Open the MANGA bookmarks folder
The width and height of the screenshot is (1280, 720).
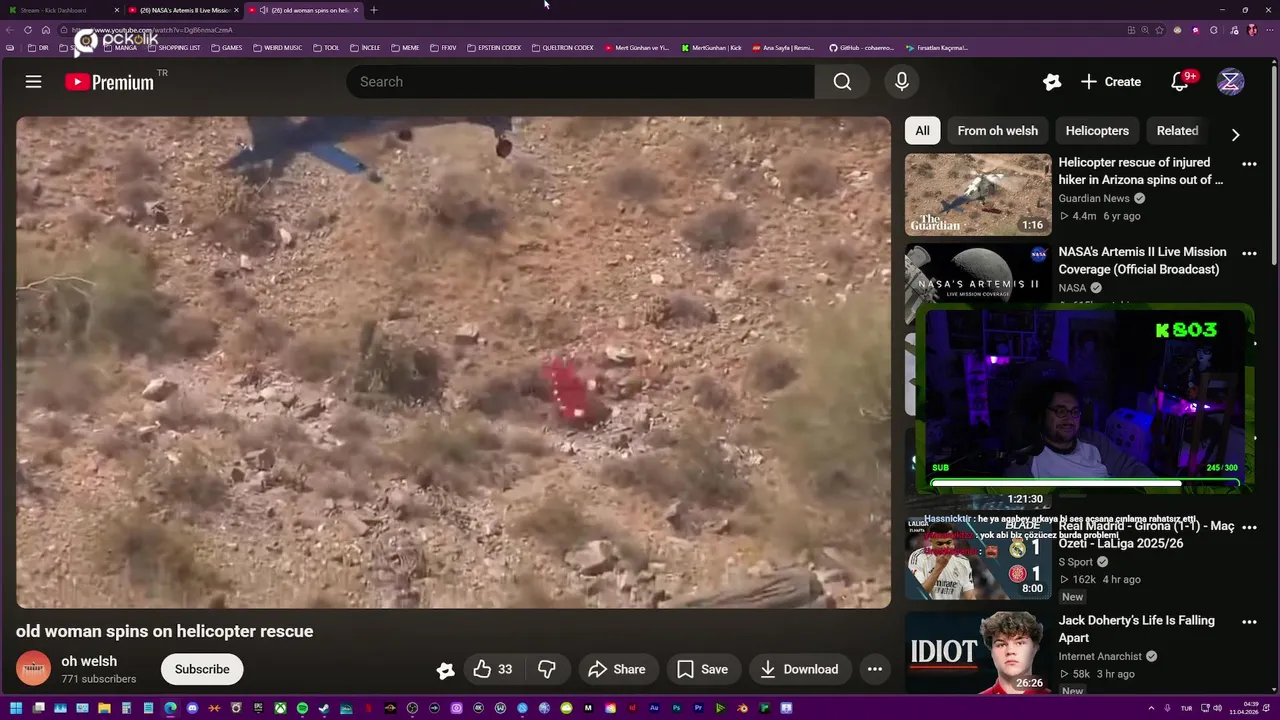[x=119, y=47]
